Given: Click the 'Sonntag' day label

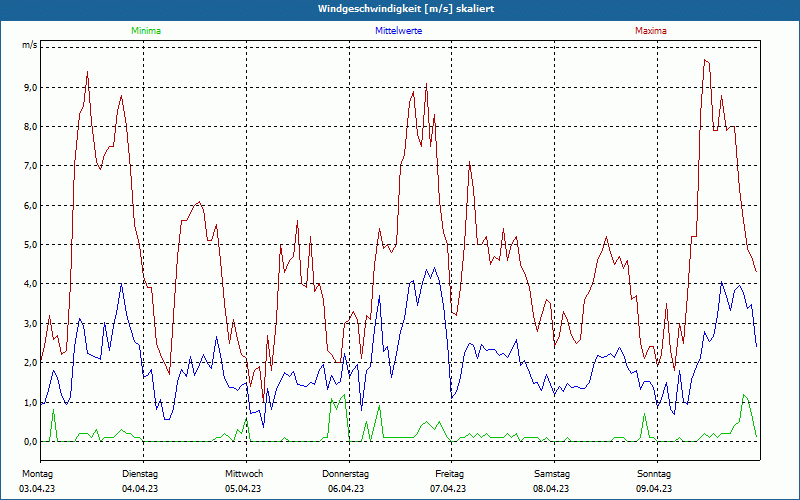Looking at the screenshot, I should coord(654,474).
